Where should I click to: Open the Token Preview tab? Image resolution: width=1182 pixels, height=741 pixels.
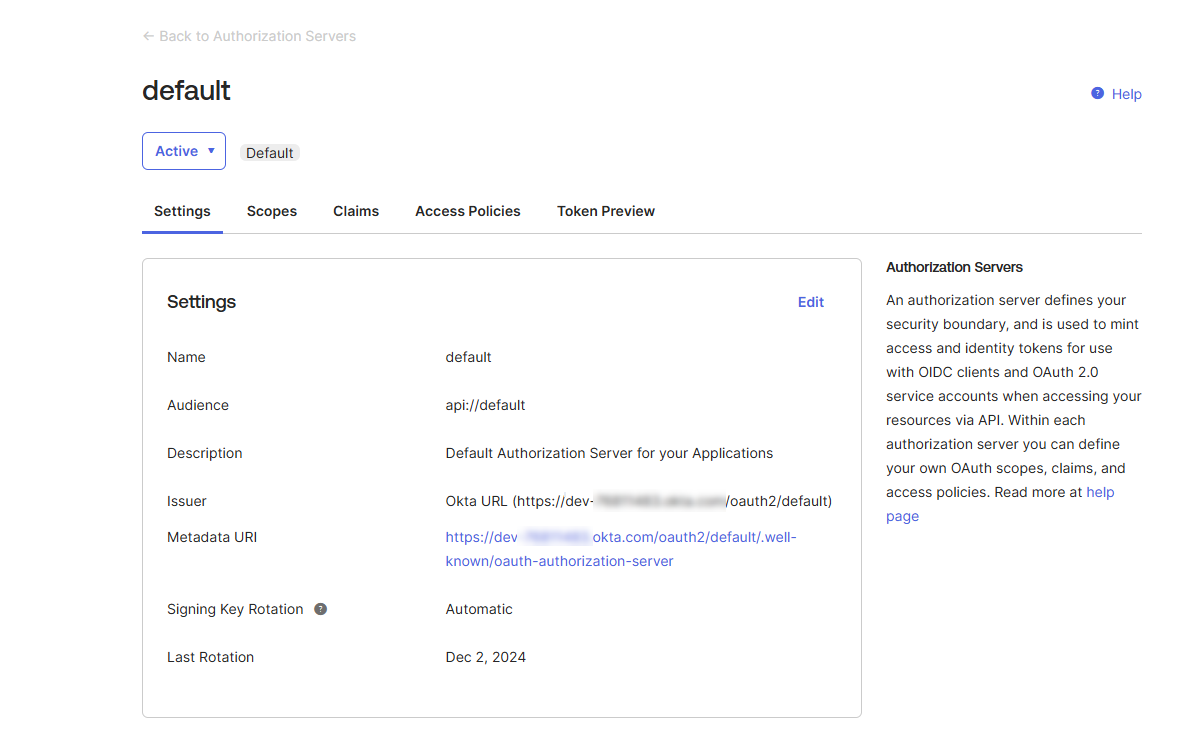pyautogui.click(x=606, y=211)
